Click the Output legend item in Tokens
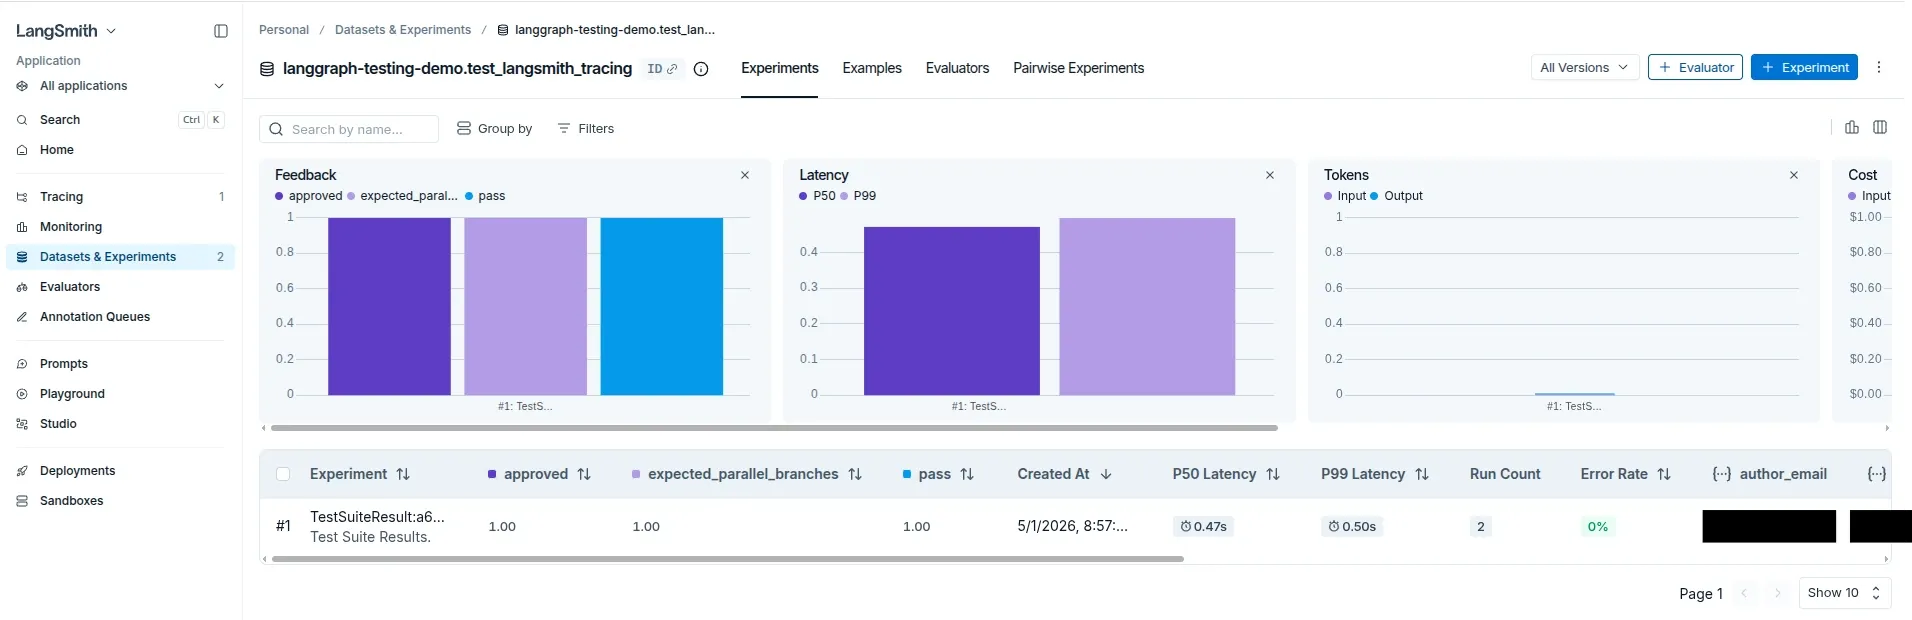The image size is (1912, 620). (1396, 196)
